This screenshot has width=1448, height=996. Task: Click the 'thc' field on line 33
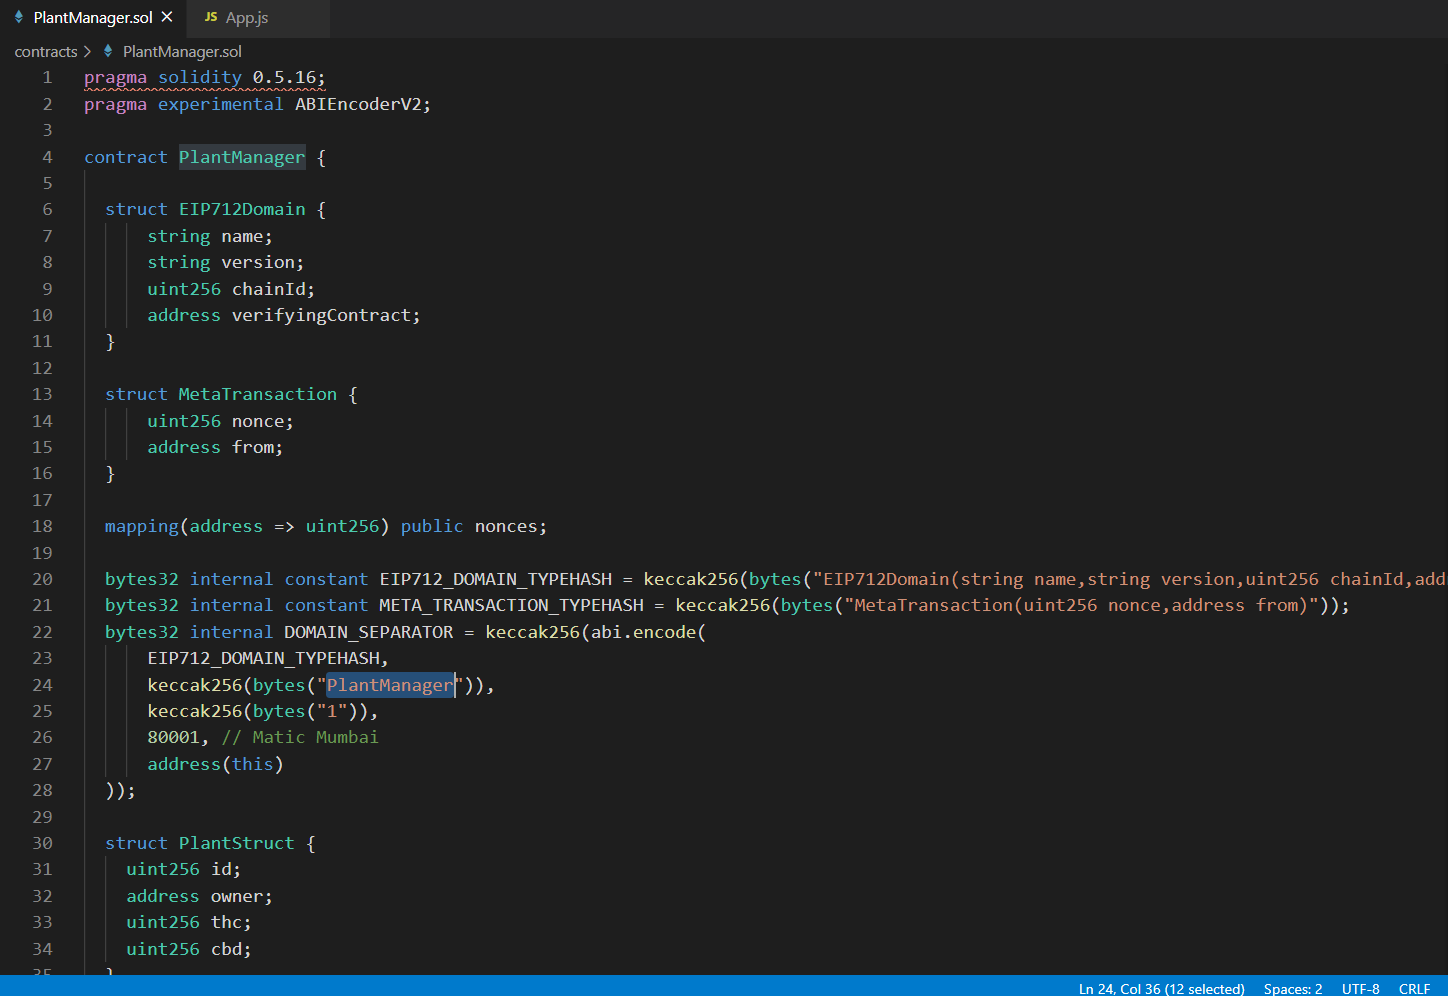click(226, 922)
